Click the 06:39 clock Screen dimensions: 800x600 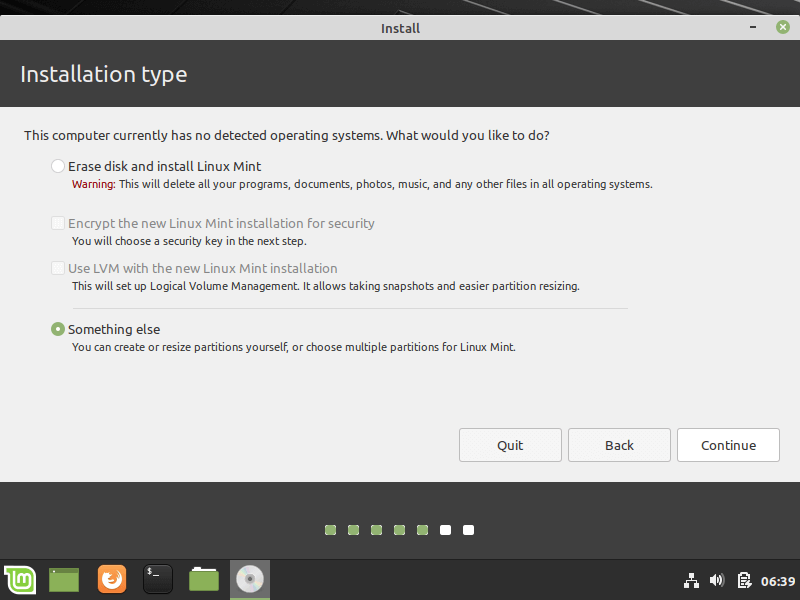pyautogui.click(x=778, y=581)
